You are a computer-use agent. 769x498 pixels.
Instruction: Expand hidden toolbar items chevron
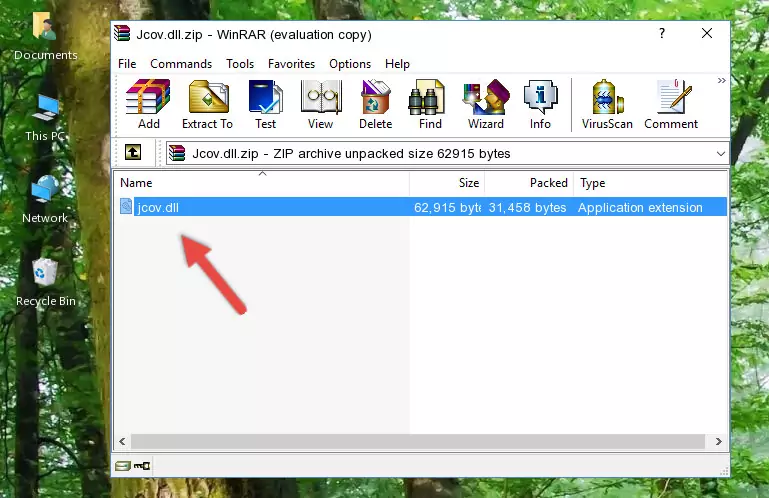721,80
